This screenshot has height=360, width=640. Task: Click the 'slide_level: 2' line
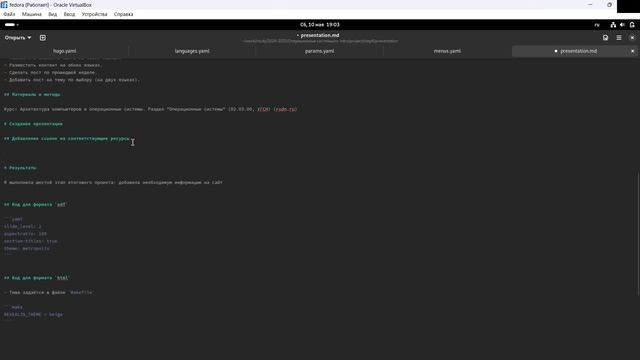[x=22, y=226]
